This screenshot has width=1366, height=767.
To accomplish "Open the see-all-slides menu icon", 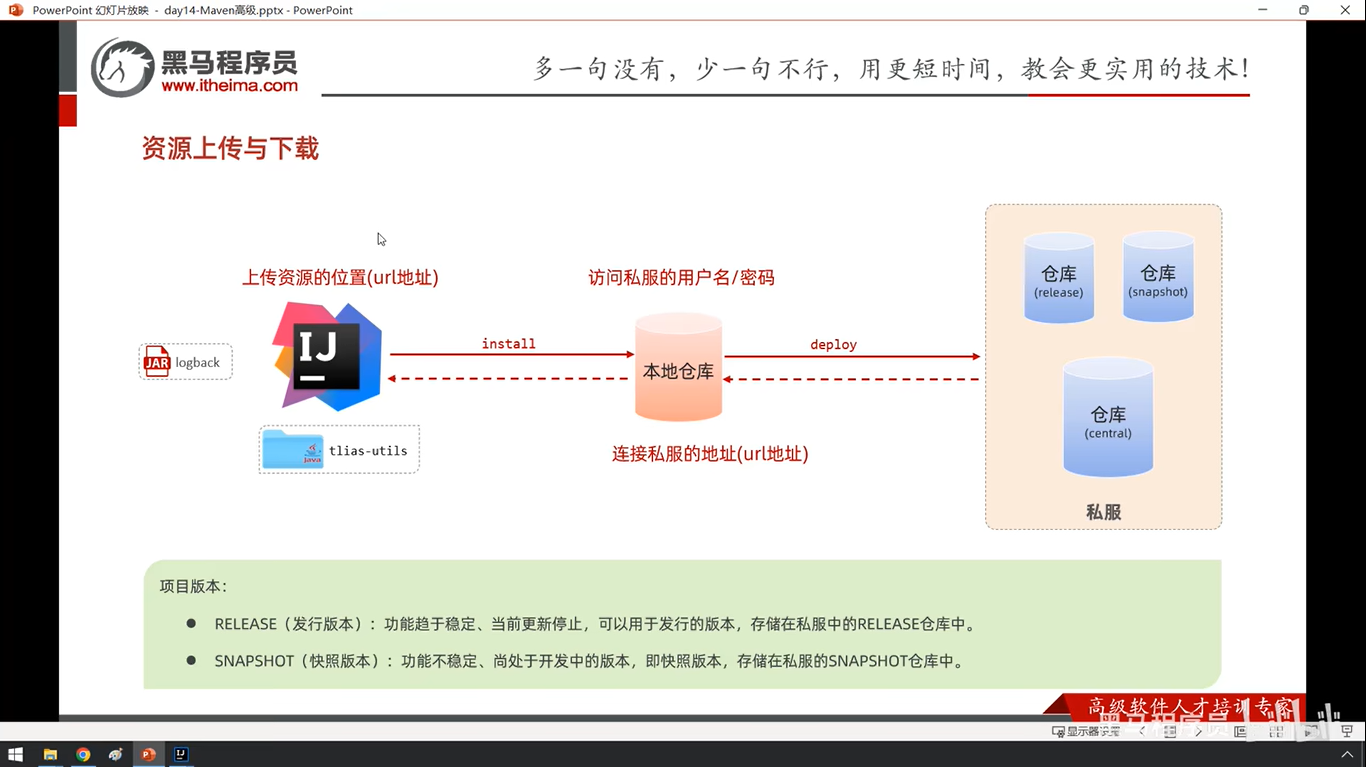I will (1170, 731).
